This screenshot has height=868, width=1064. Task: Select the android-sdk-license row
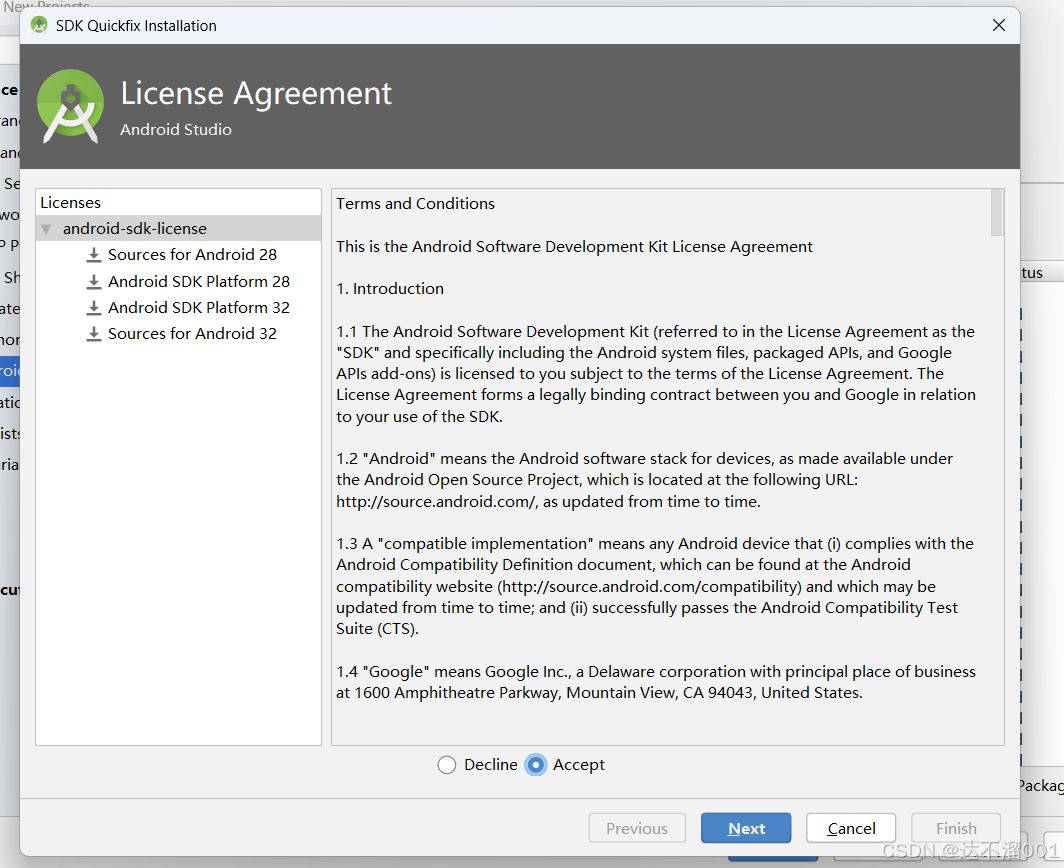(178, 229)
